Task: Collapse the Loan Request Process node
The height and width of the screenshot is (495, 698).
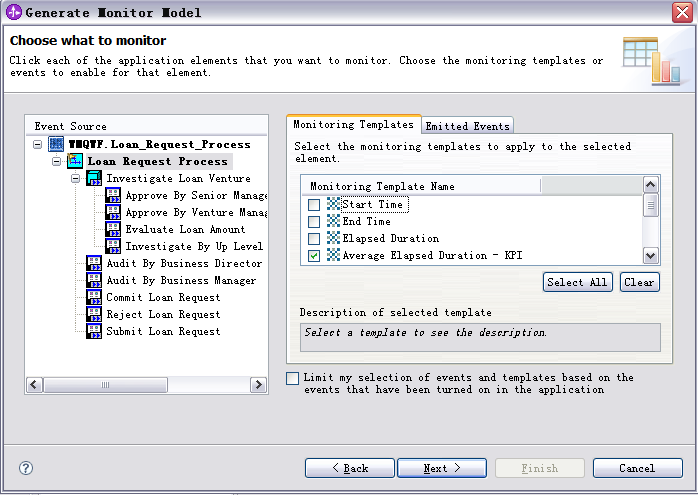Action: point(57,161)
